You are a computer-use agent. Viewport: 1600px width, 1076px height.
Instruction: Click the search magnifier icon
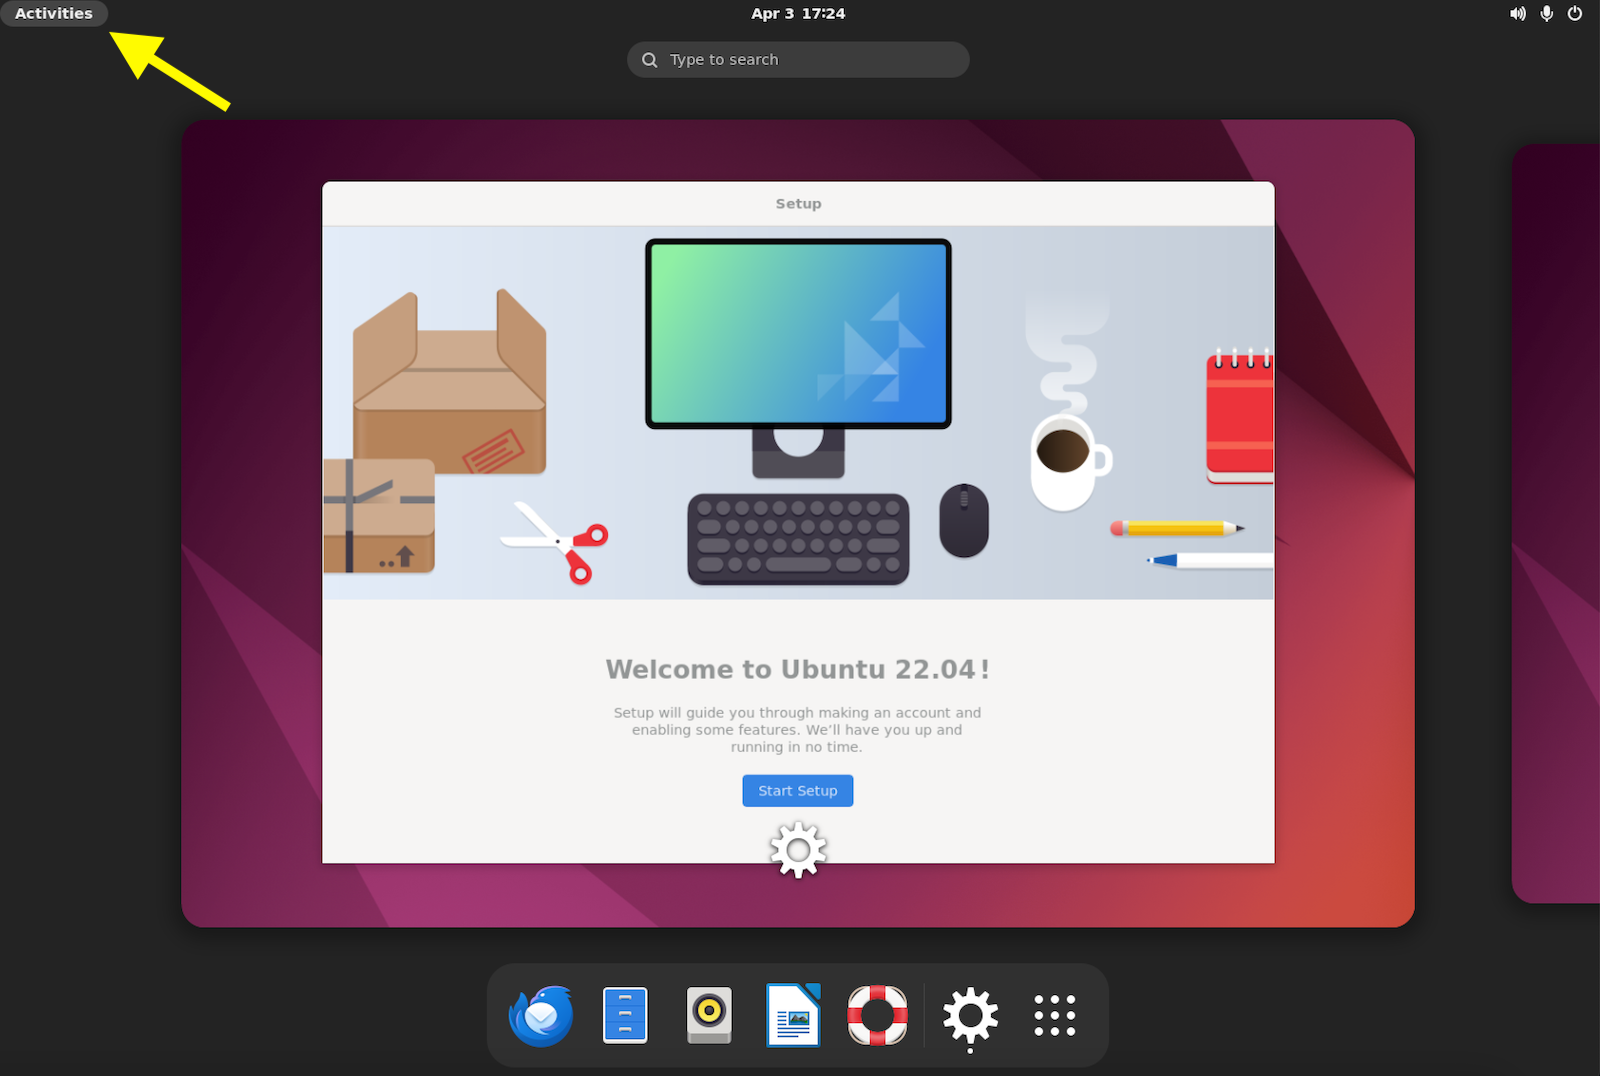[x=650, y=60]
